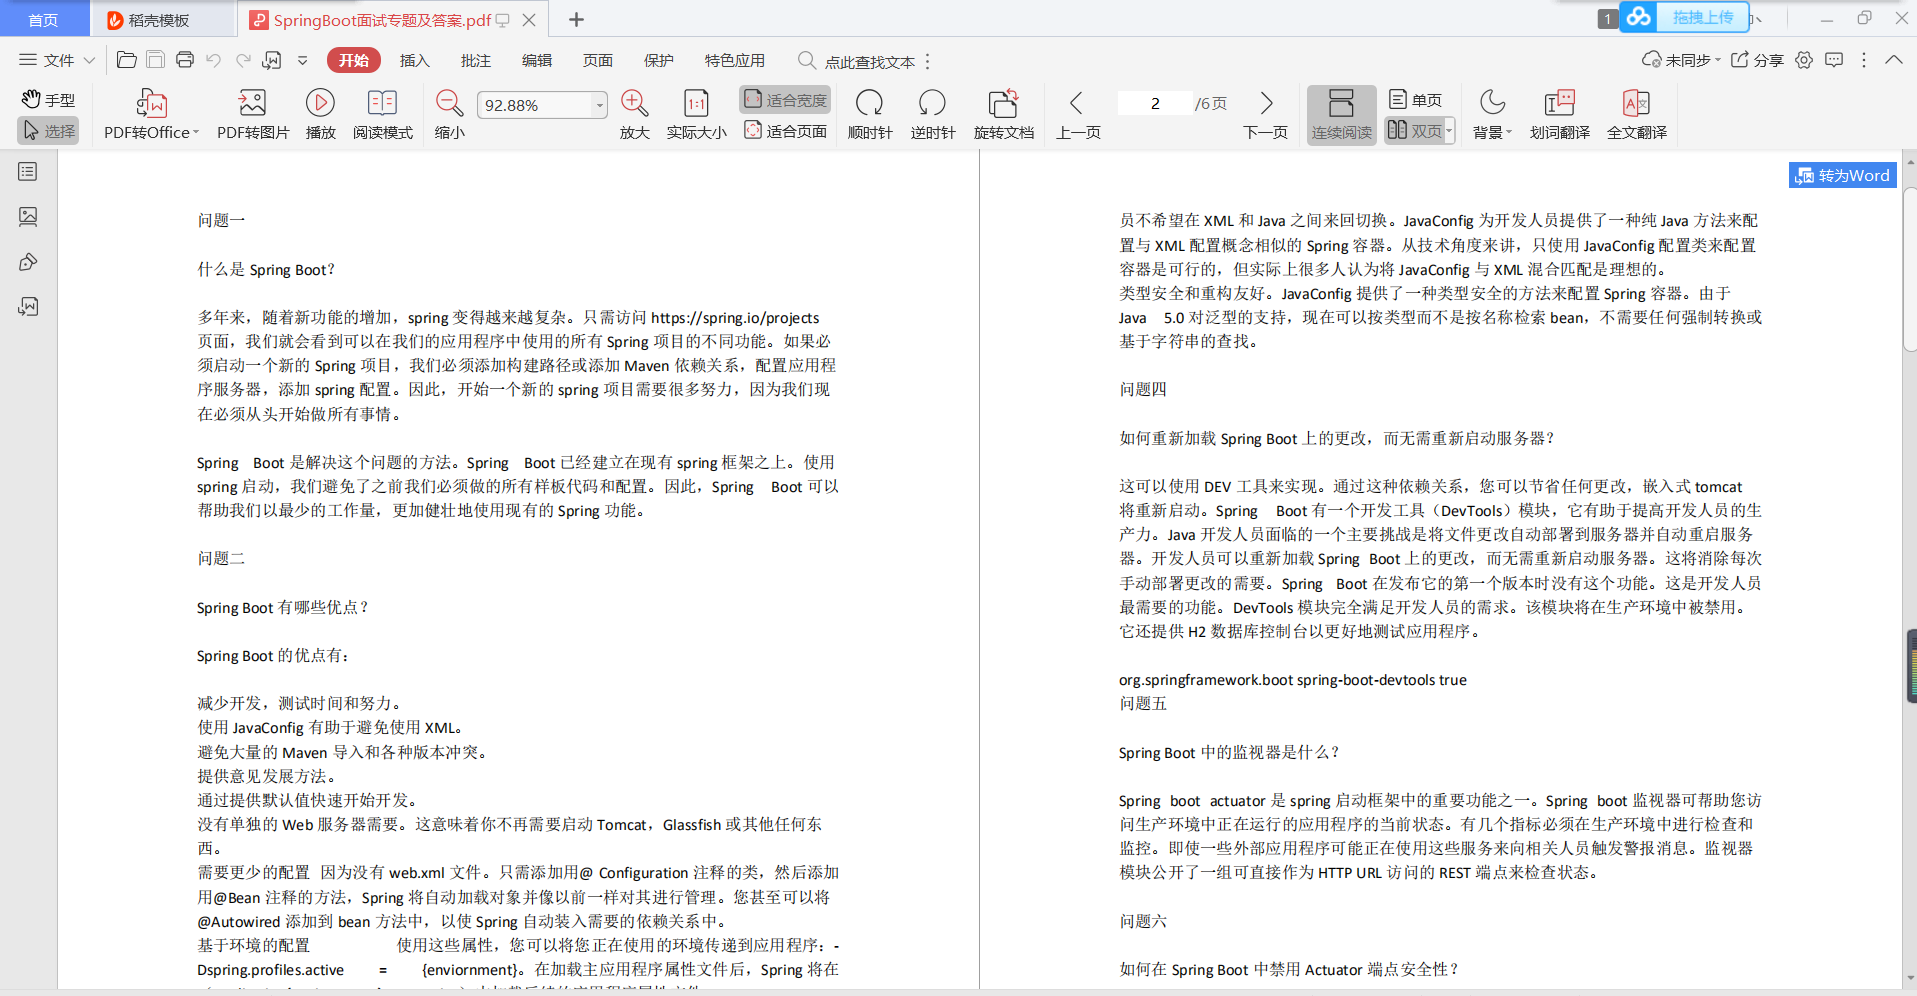Open the 保护 tab

tap(659, 60)
